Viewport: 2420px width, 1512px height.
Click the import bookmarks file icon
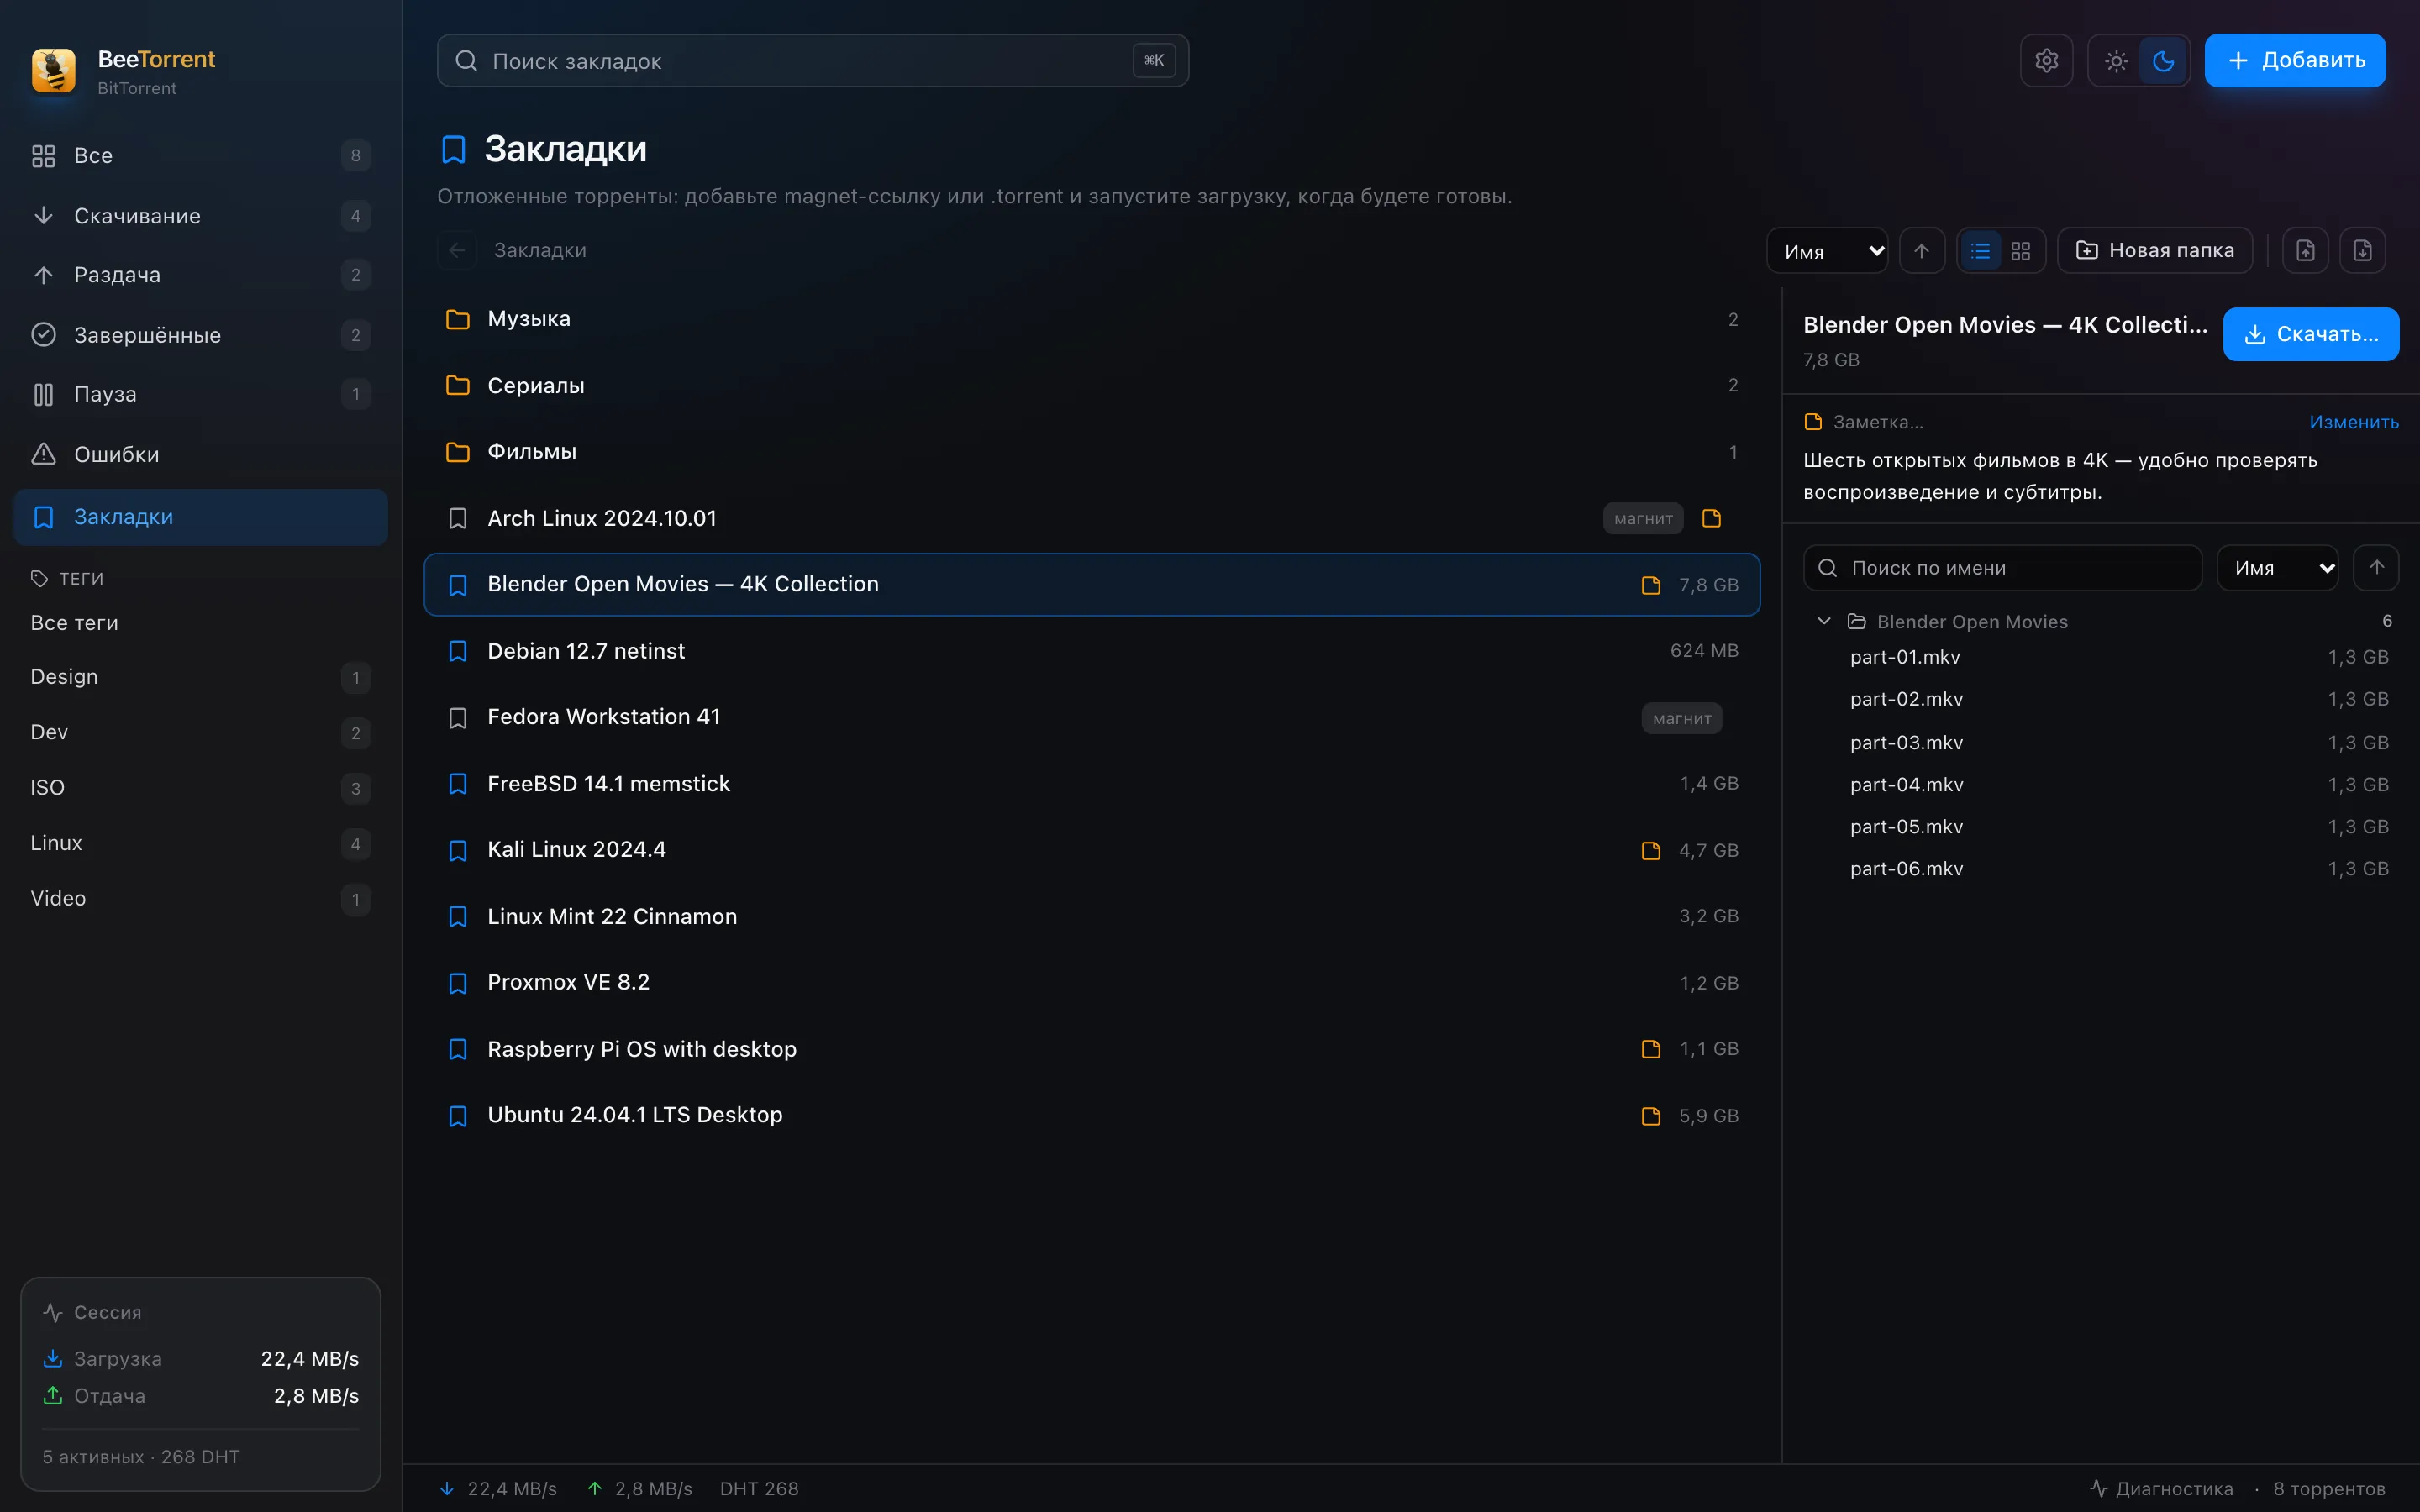pyautogui.click(x=2362, y=251)
